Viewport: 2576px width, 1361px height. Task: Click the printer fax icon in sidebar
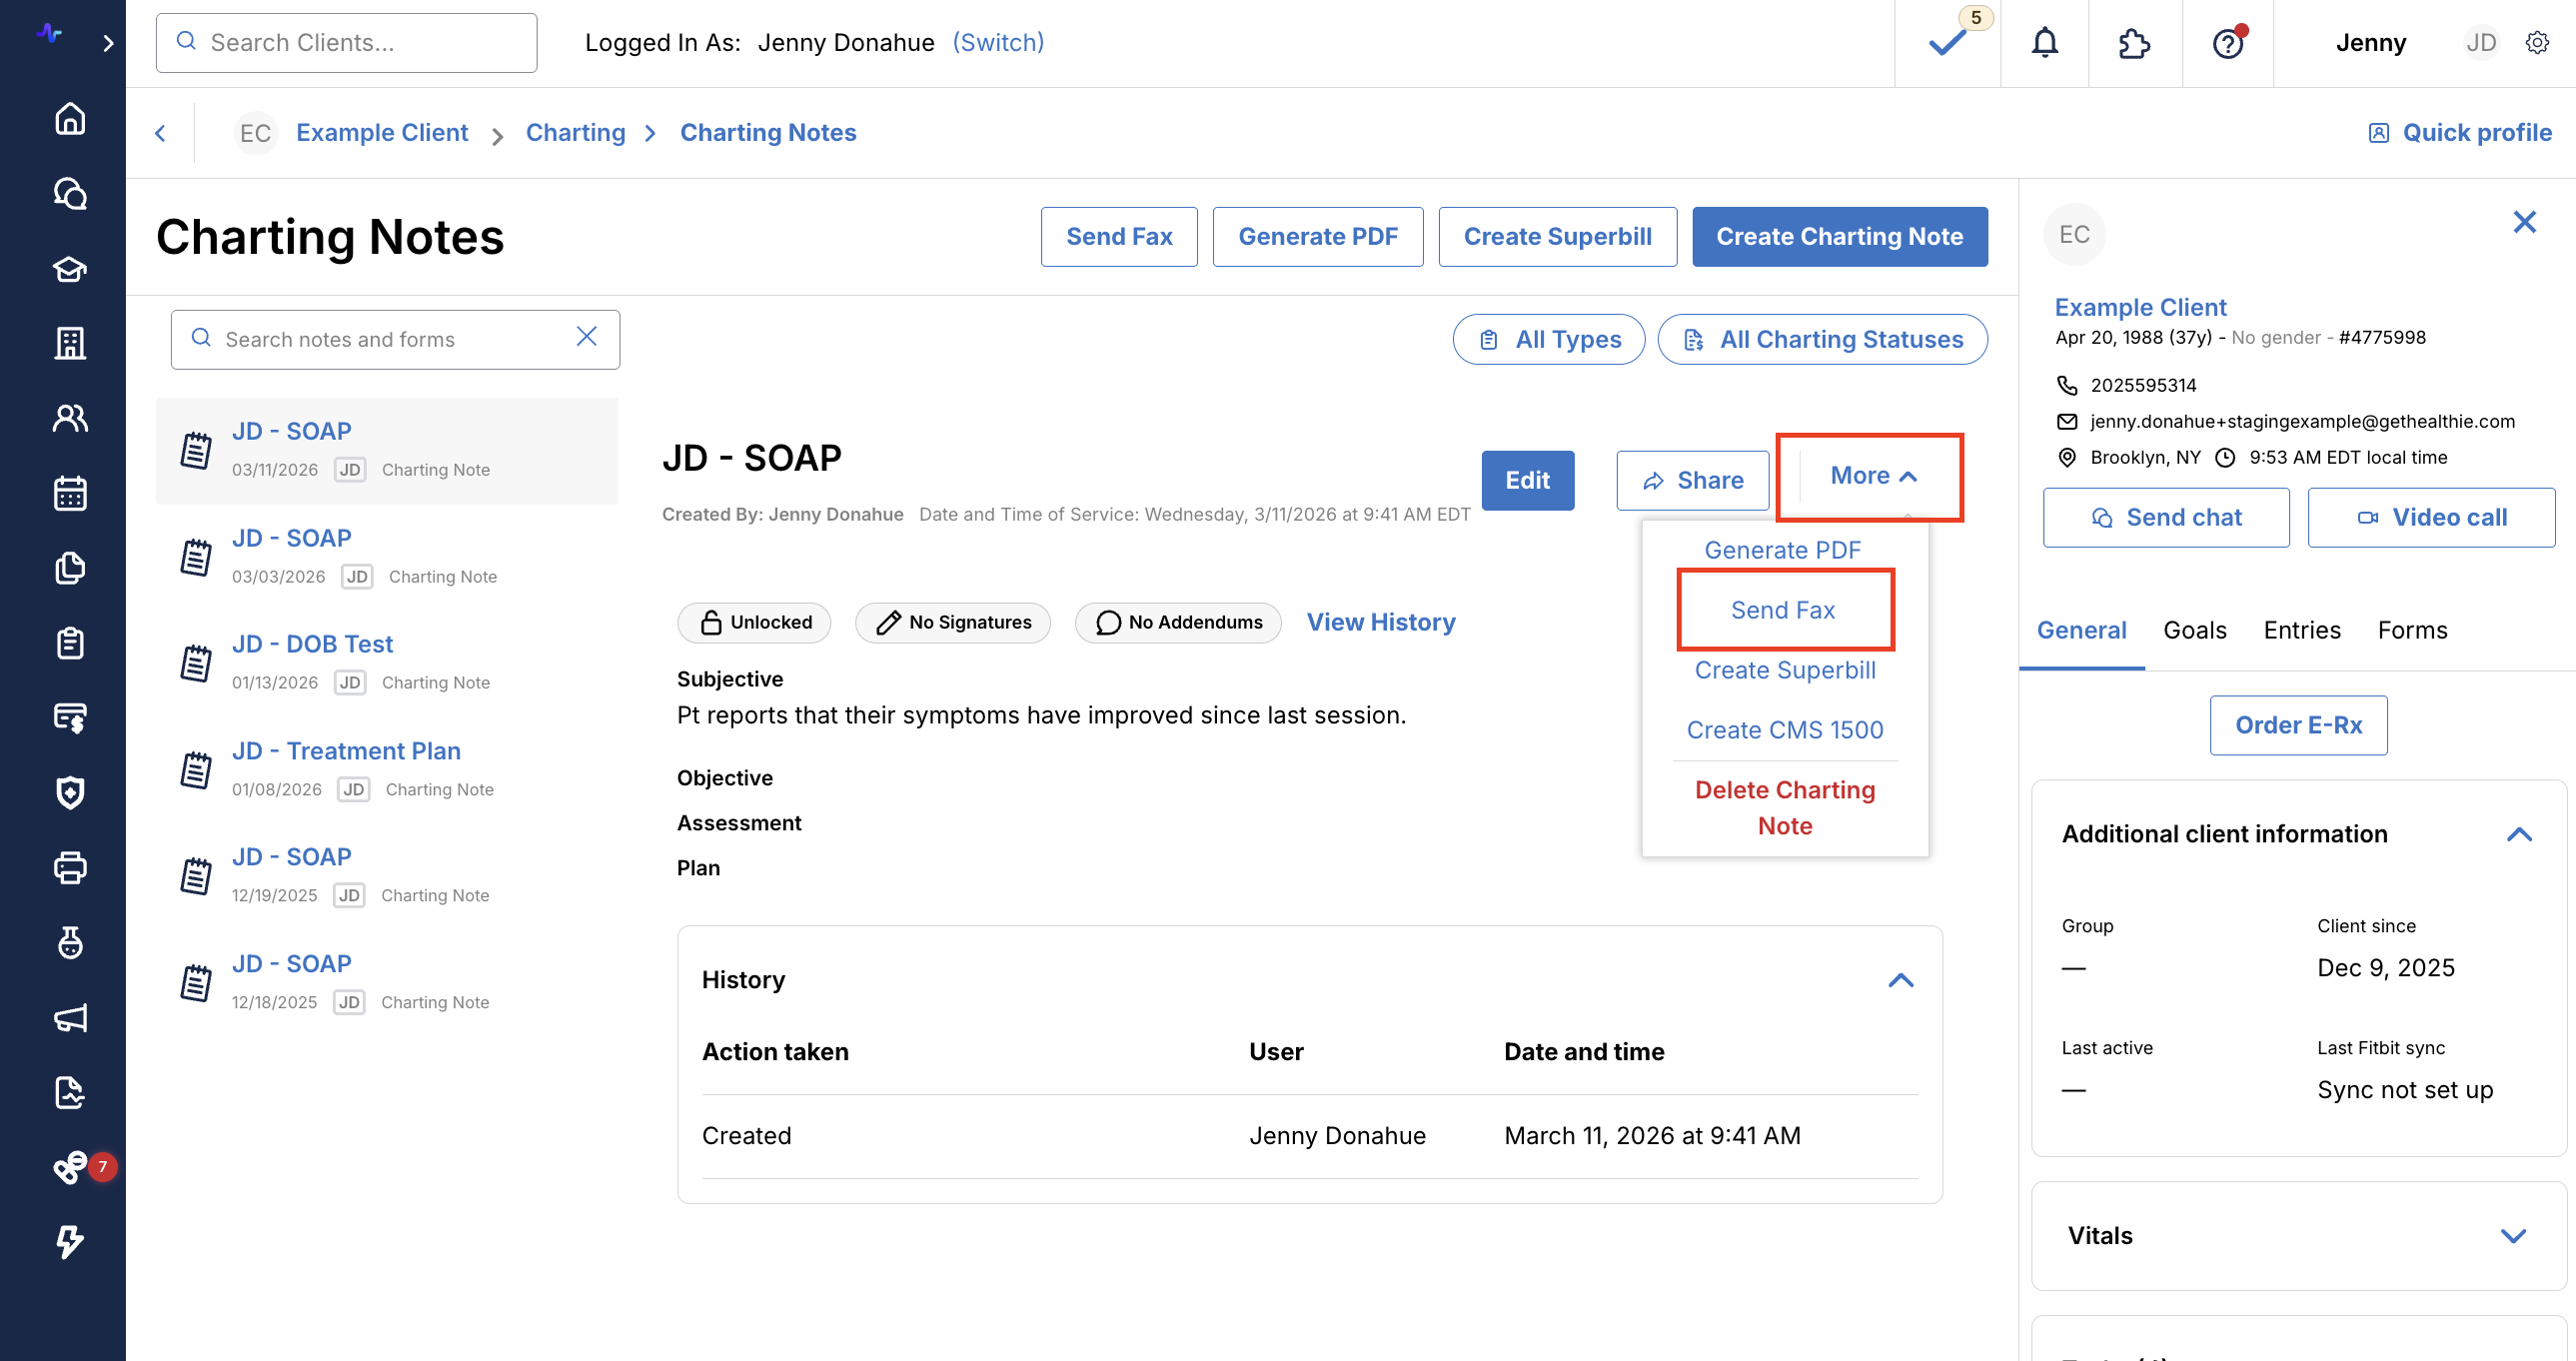pos(70,867)
